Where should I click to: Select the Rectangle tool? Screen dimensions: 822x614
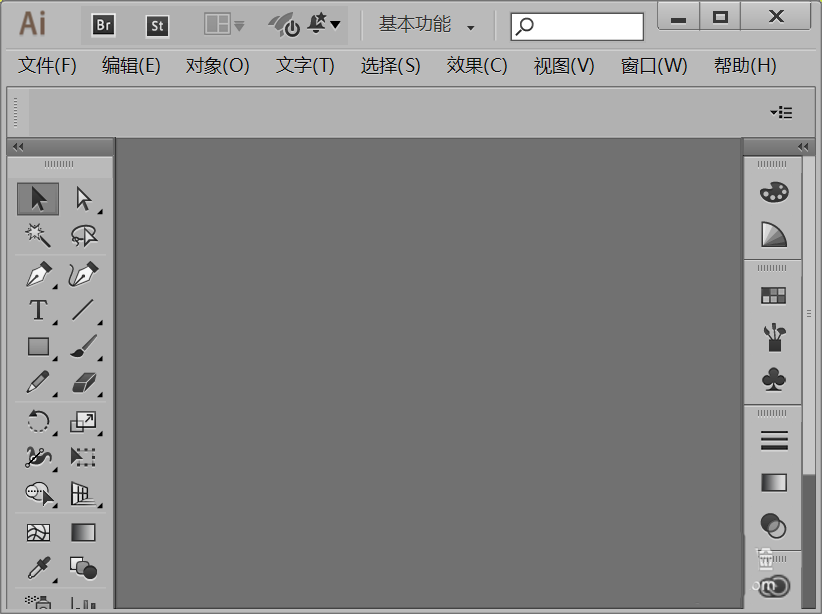(38, 347)
